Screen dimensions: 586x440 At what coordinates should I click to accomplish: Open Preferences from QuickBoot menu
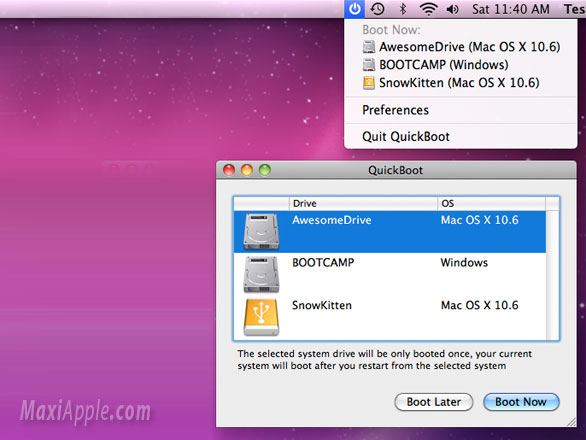tap(460, 110)
